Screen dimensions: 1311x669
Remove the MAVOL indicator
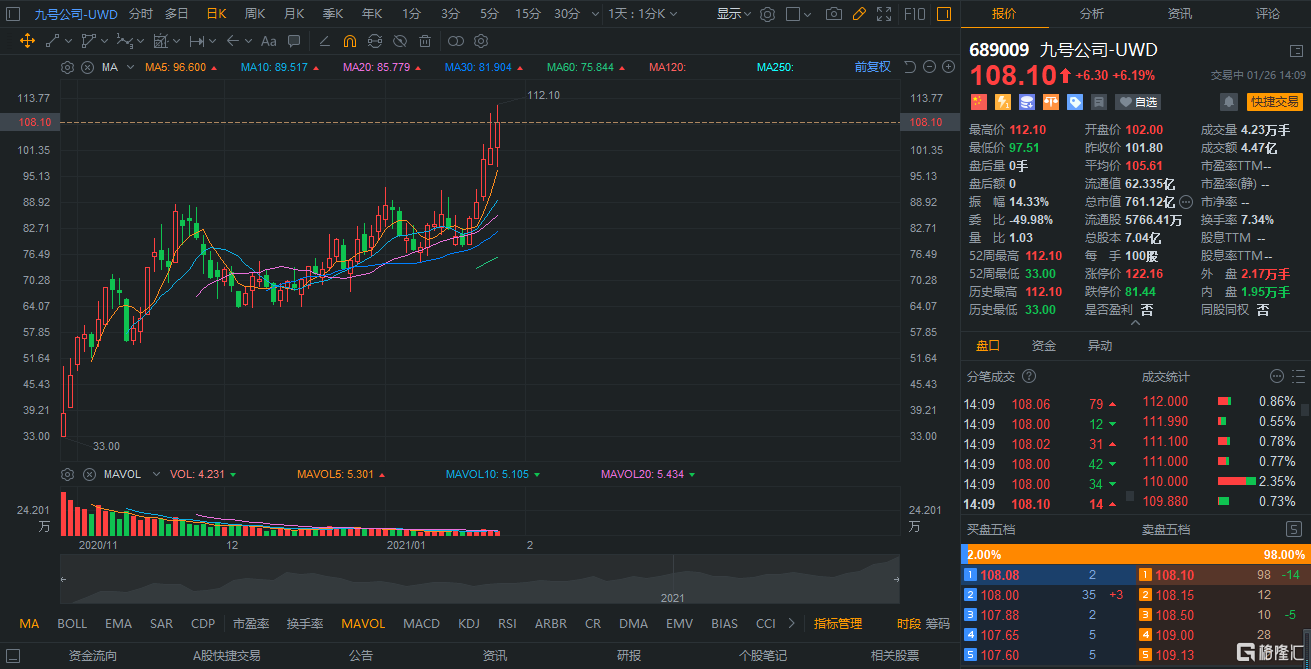87,474
